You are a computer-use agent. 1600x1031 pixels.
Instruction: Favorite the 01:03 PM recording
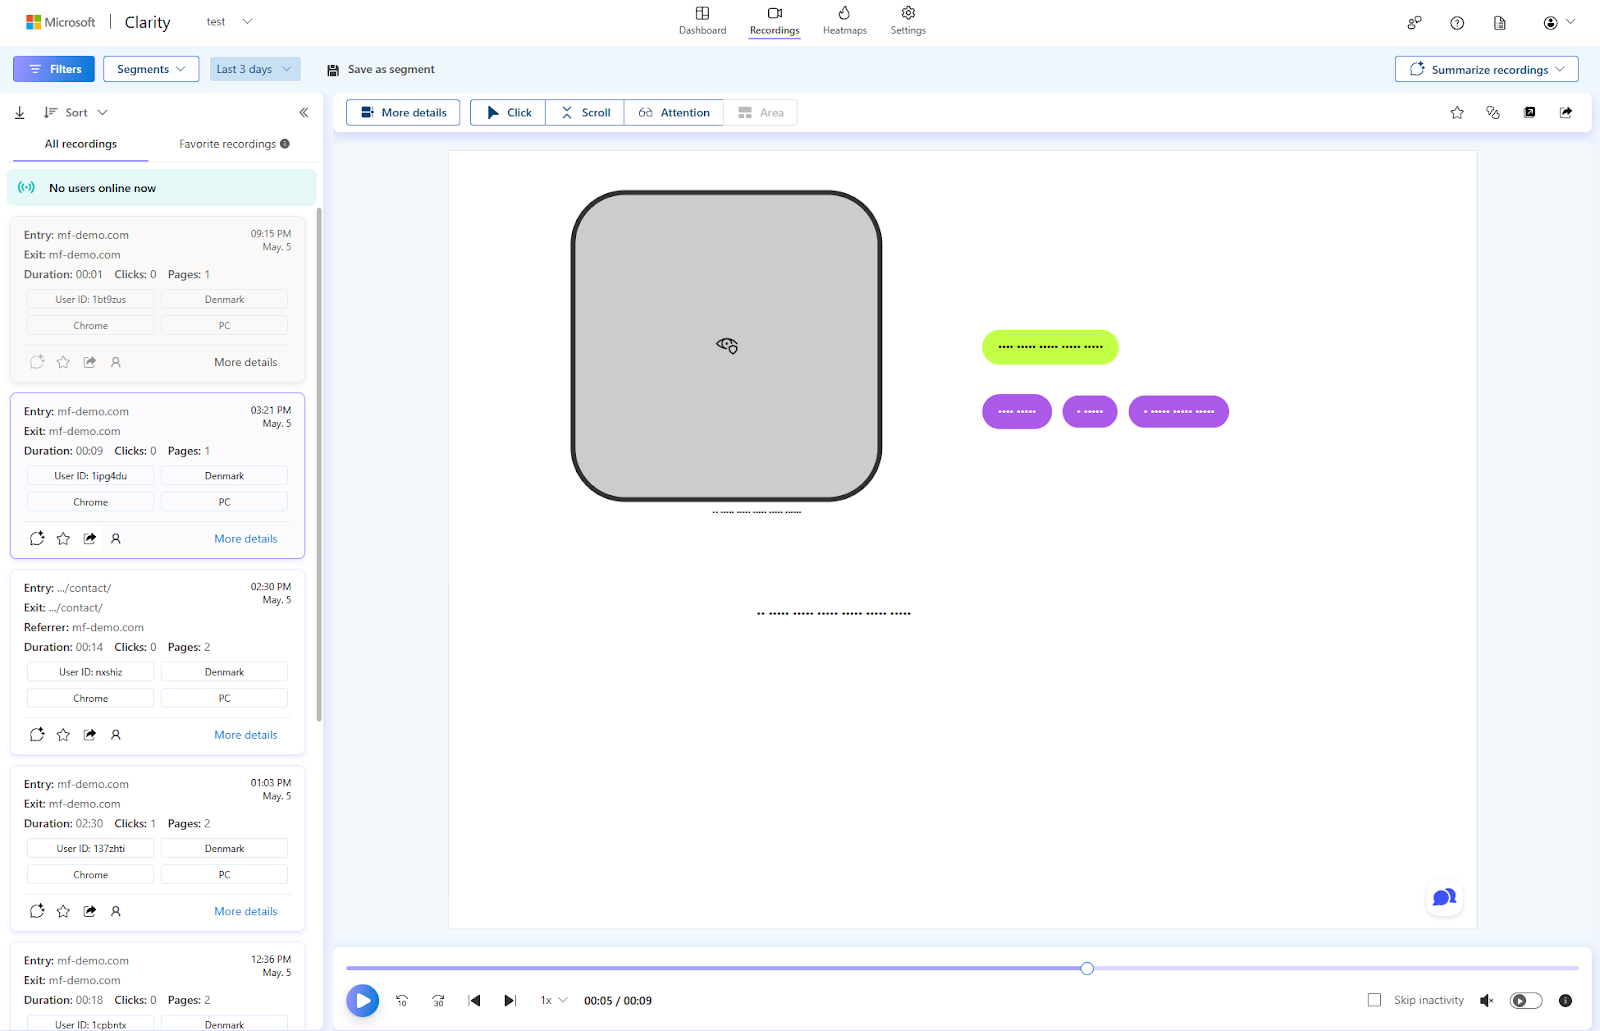(x=63, y=911)
